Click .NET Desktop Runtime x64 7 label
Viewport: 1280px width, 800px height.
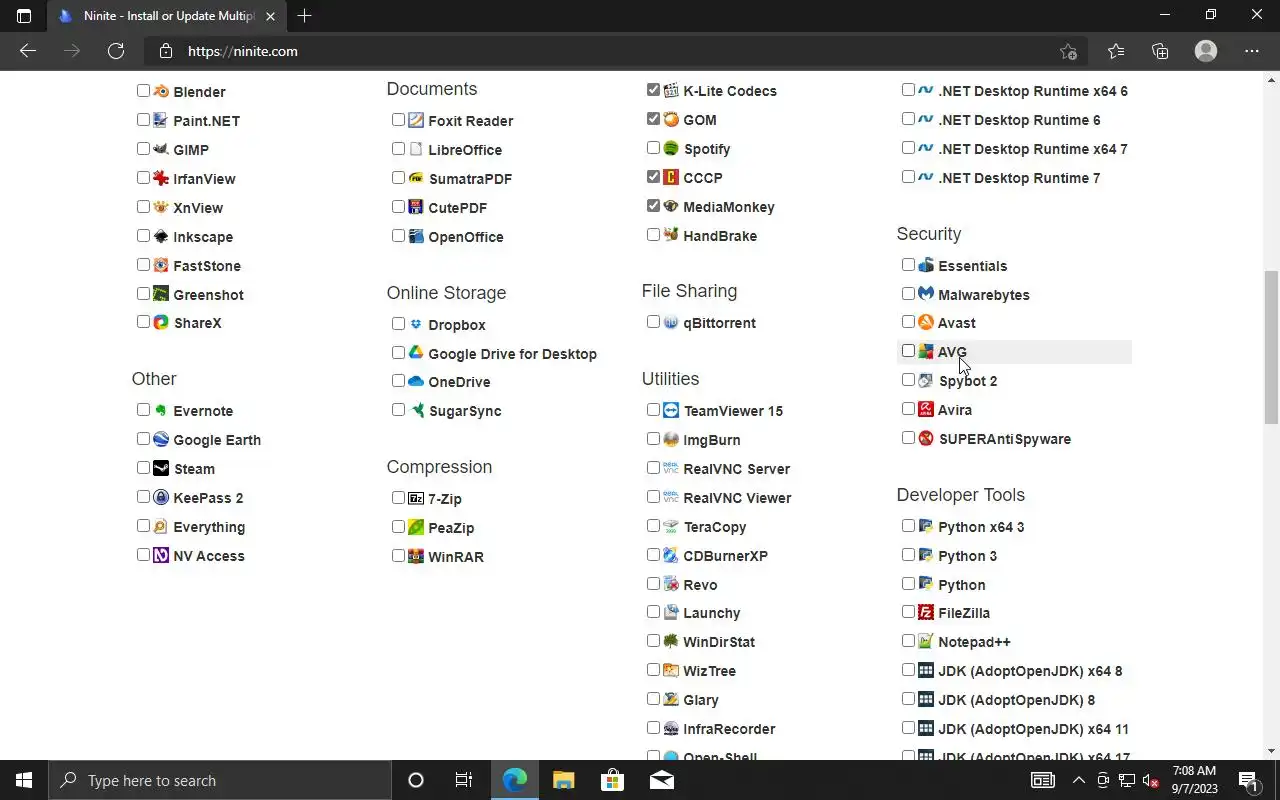1033,149
